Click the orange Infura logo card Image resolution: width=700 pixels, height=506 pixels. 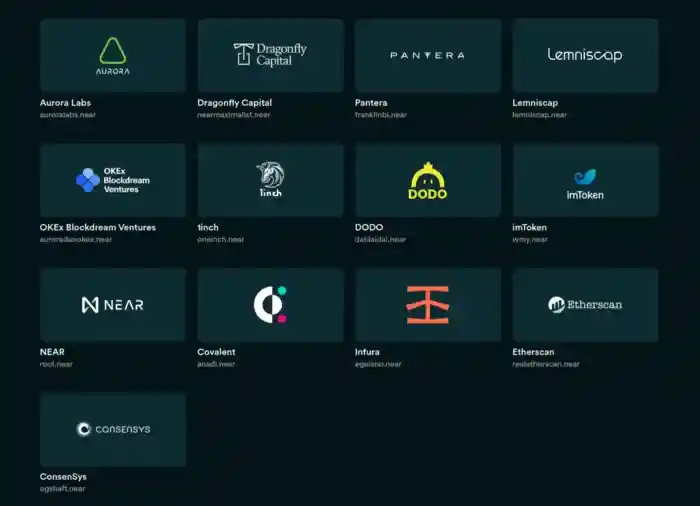[428, 305]
